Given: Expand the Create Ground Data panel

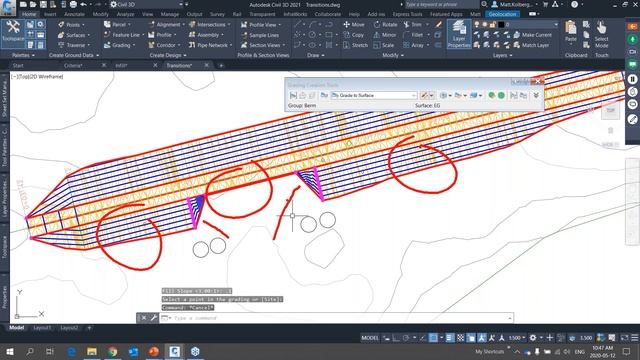Looking at the screenshot, I should (x=74, y=55).
